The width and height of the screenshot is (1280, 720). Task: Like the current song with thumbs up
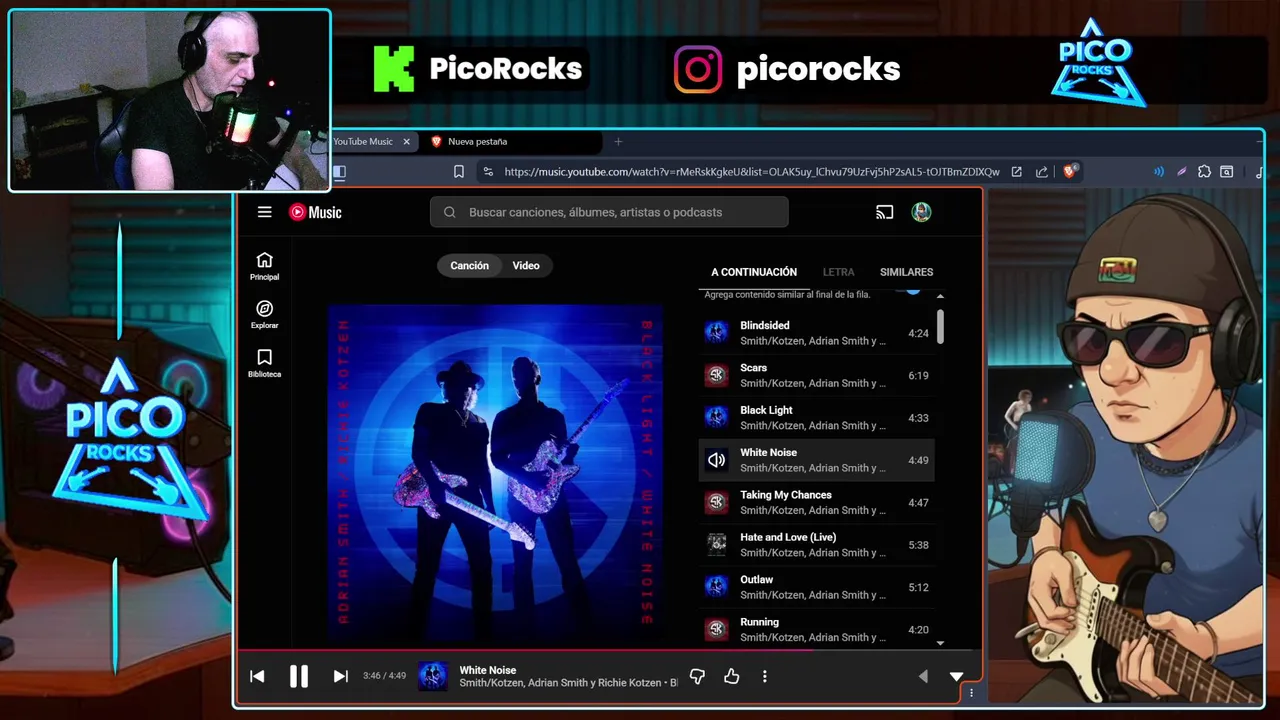click(x=731, y=676)
